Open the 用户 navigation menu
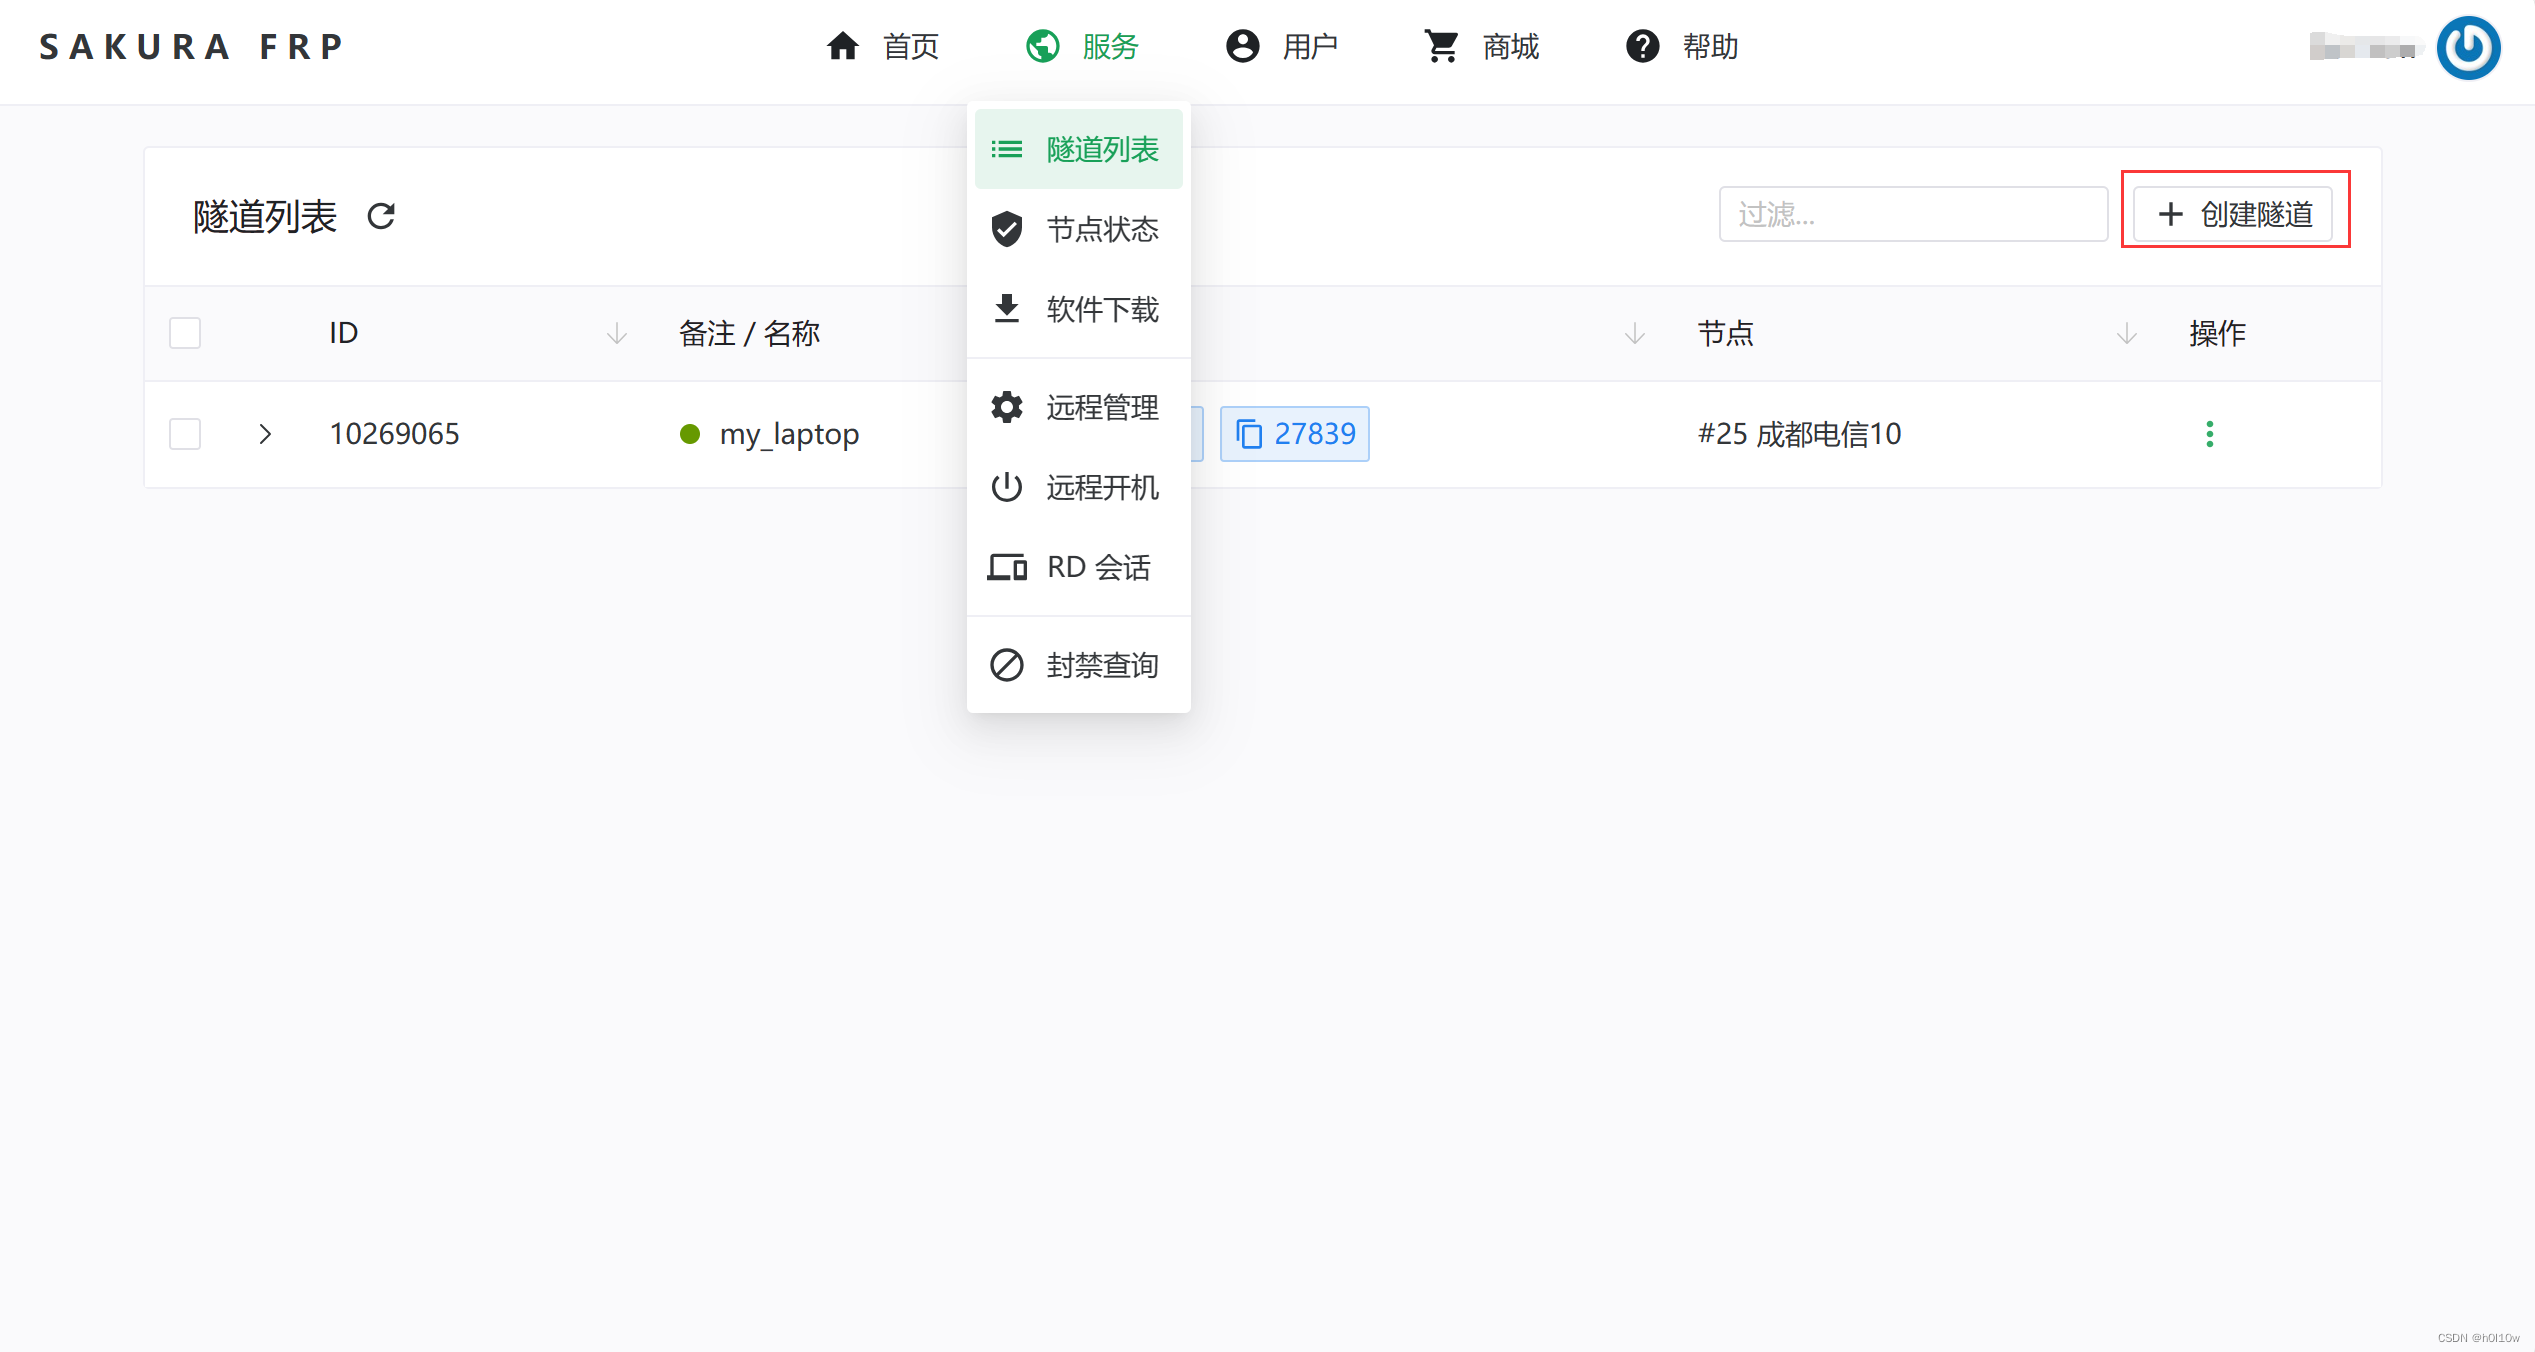Screen dimensions: 2535x1352 pos(1282,46)
